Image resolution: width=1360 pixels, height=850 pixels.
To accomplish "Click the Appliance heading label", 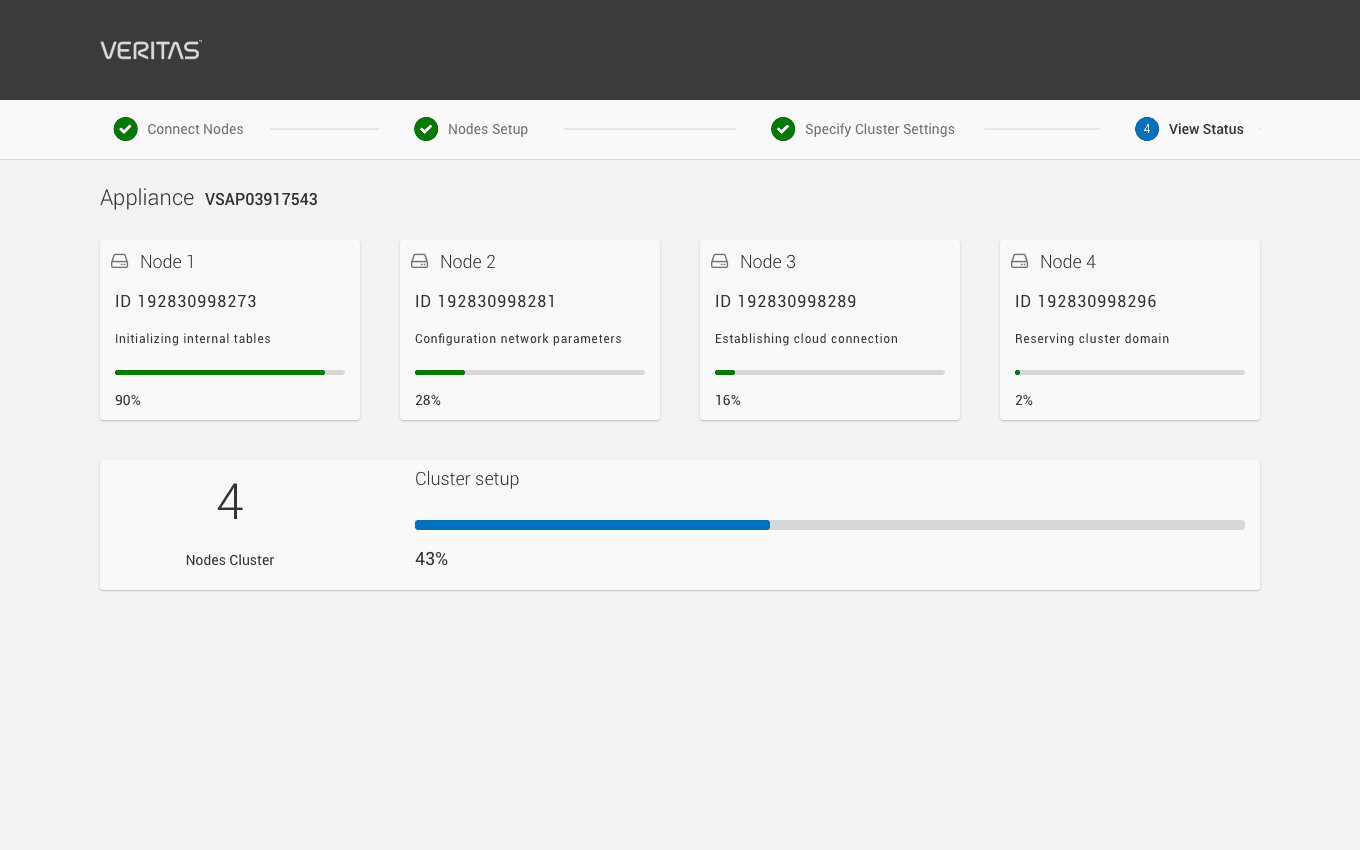I will pos(147,198).
